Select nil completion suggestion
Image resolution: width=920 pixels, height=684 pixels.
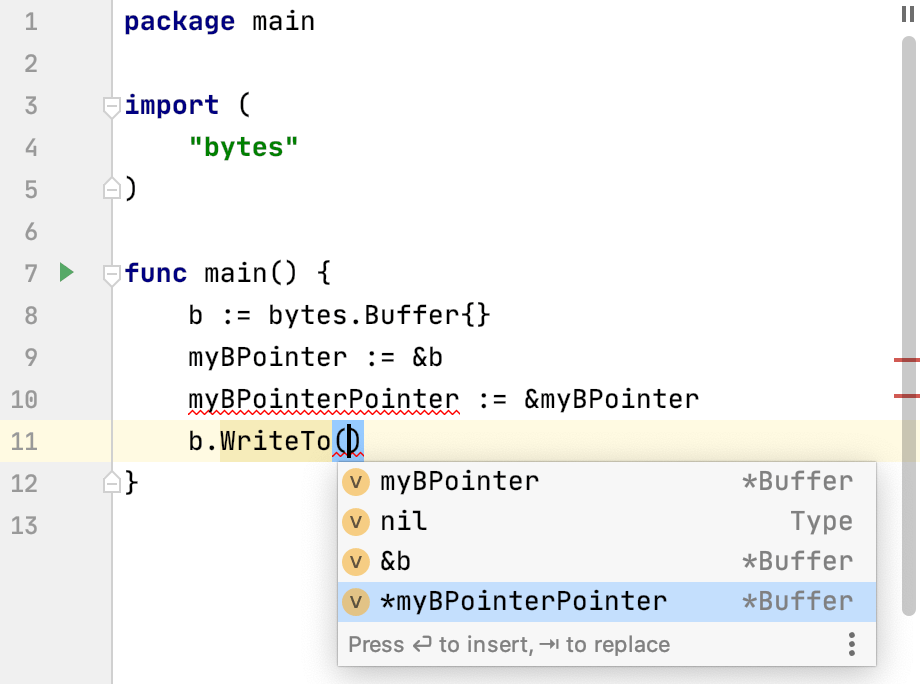[607, 522]
